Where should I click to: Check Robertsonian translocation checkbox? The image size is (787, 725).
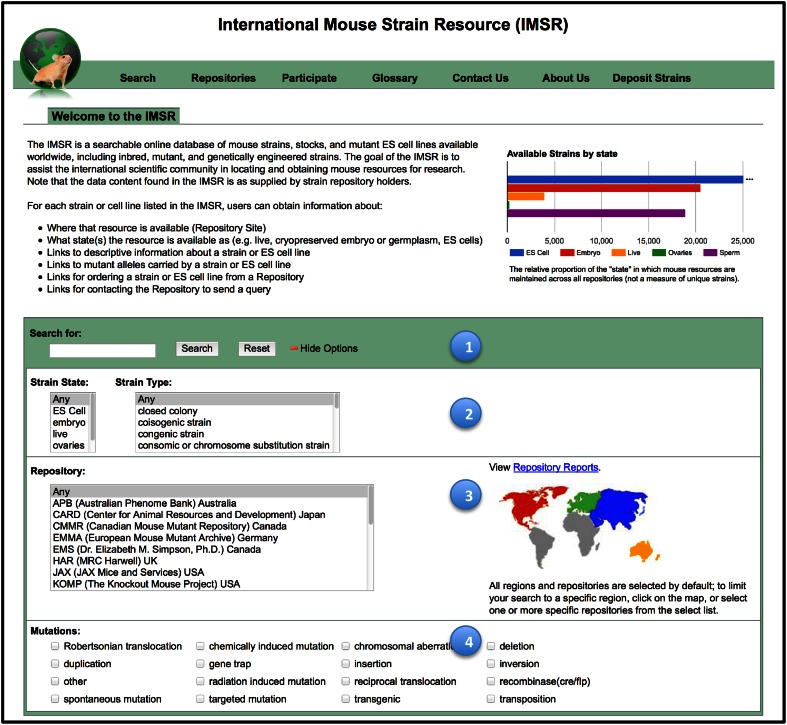click(55, 646)
